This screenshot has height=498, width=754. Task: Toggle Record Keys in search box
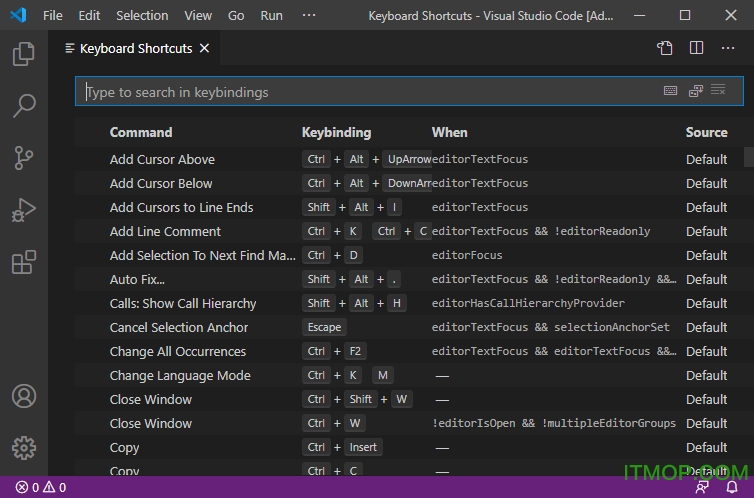pyautogui.click(x=670, y=90)
